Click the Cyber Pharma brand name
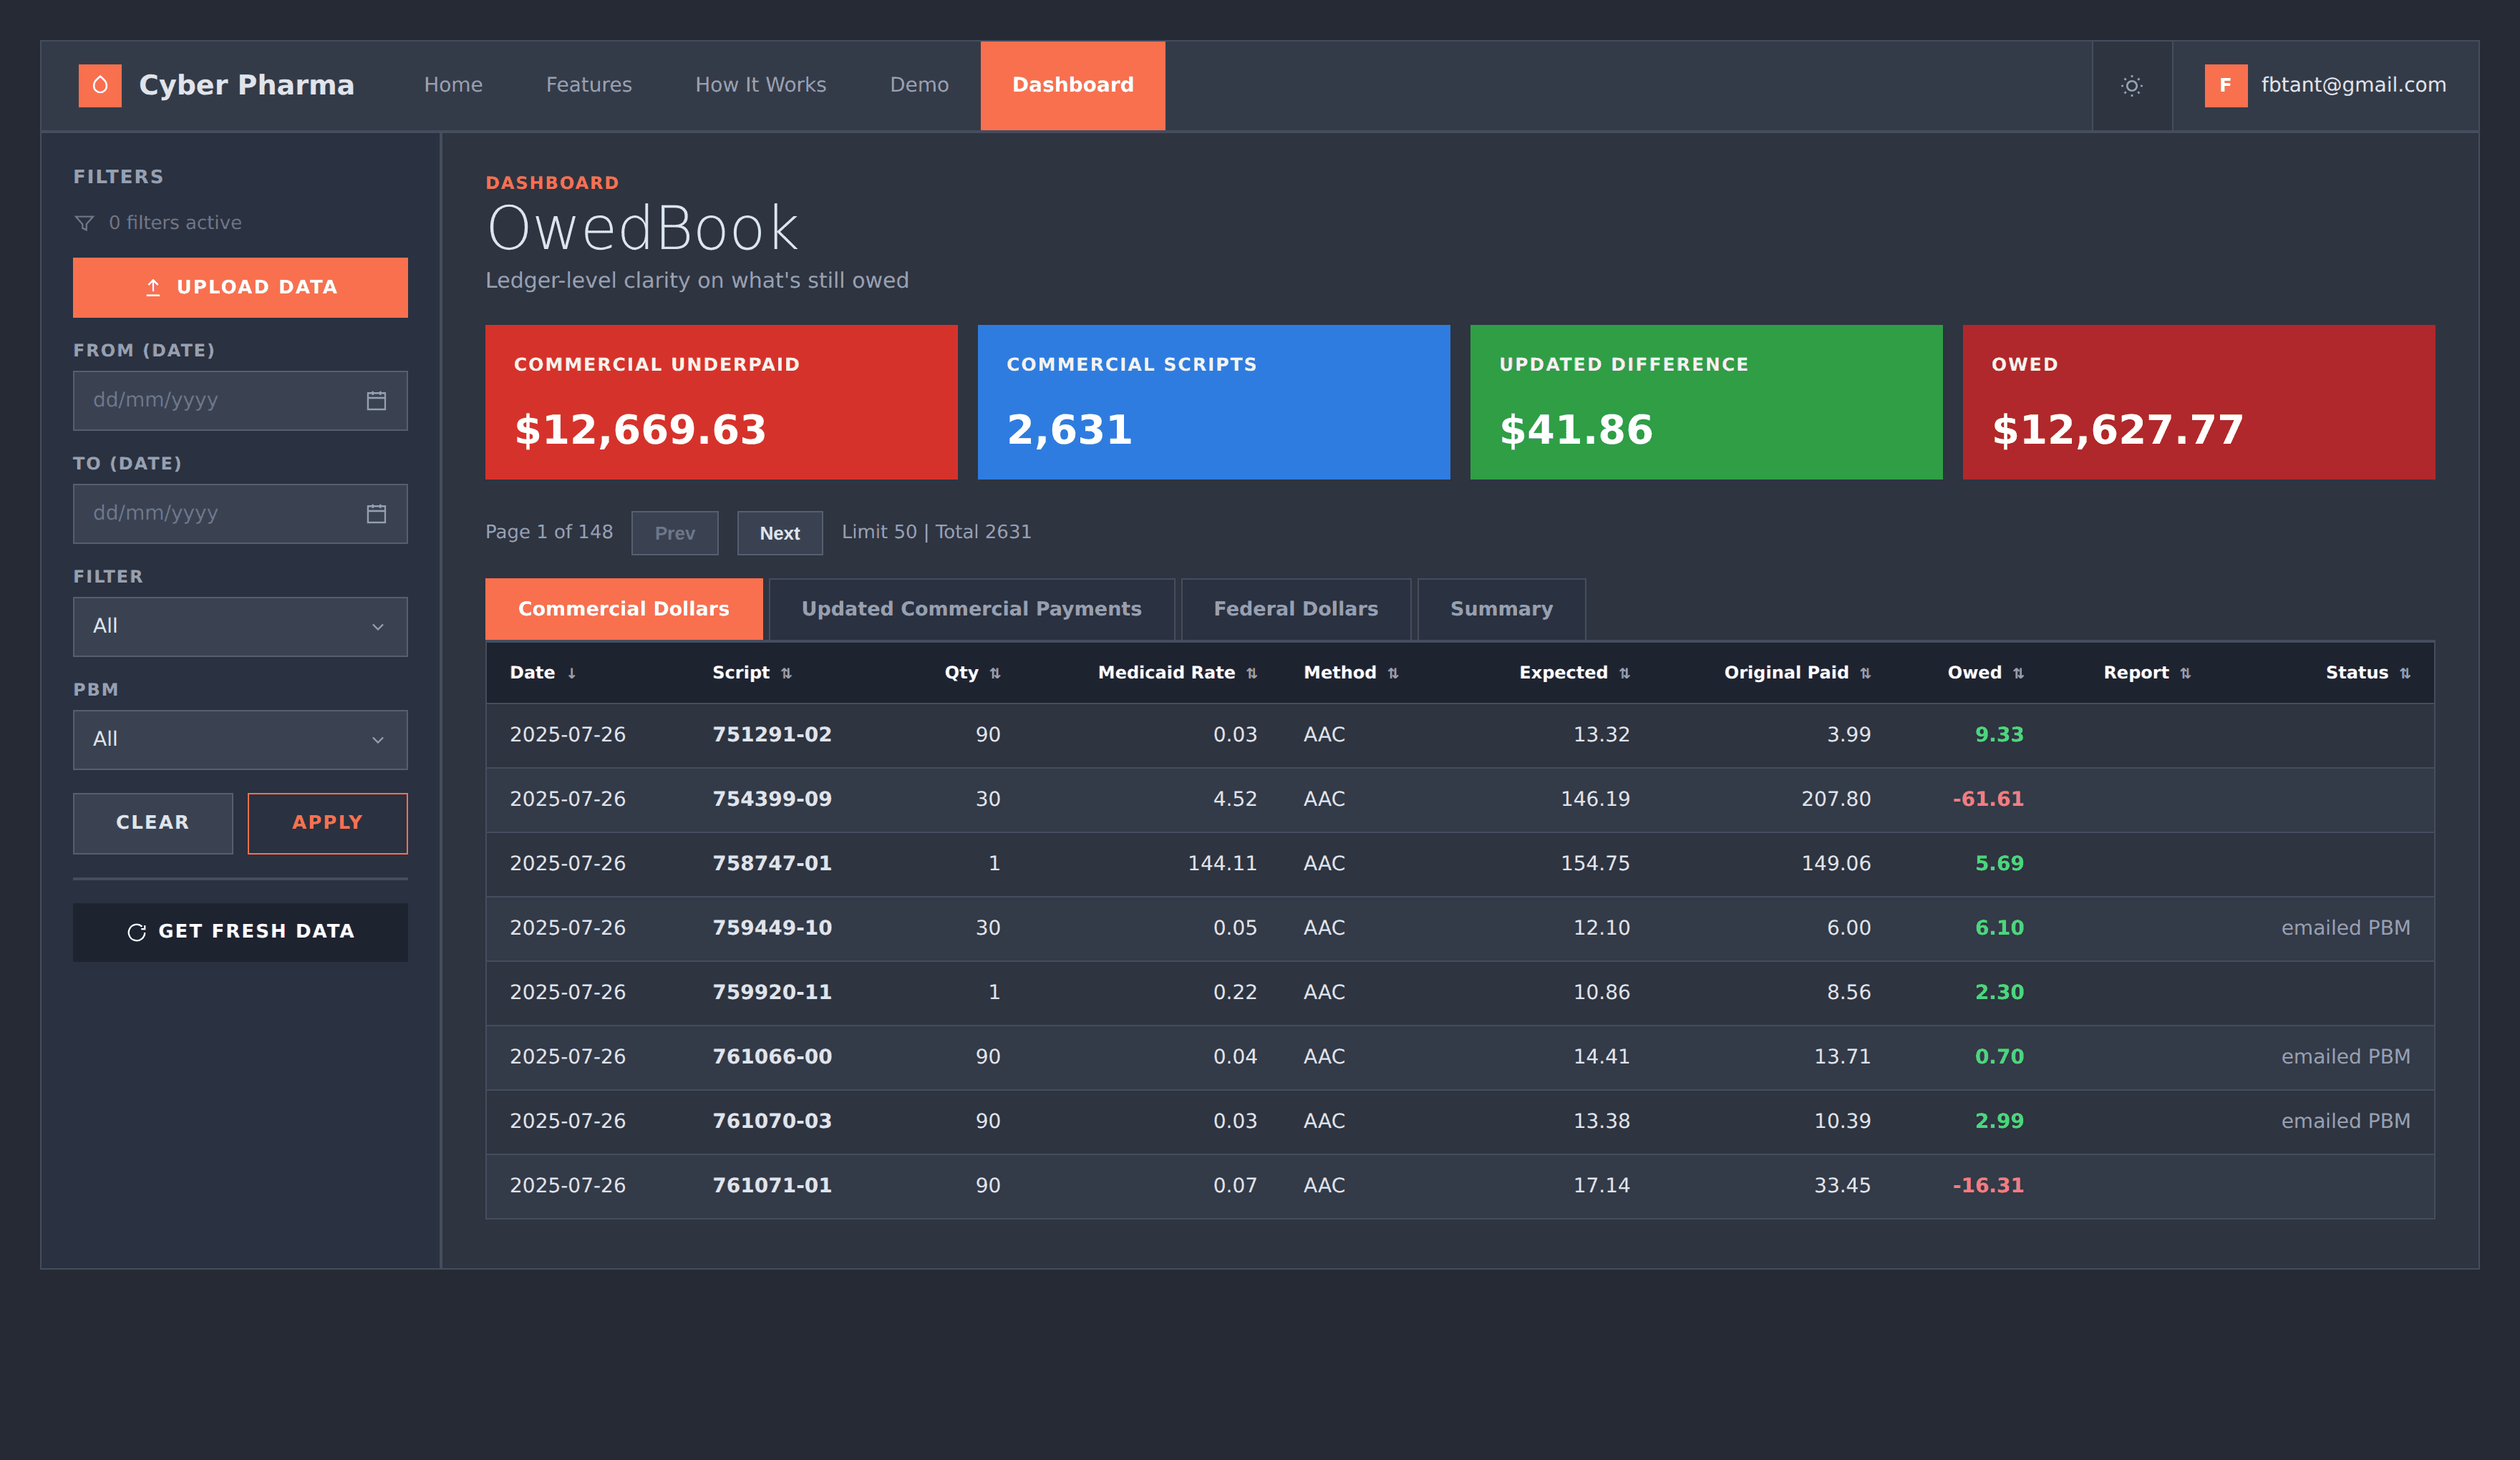 [247, 86]
